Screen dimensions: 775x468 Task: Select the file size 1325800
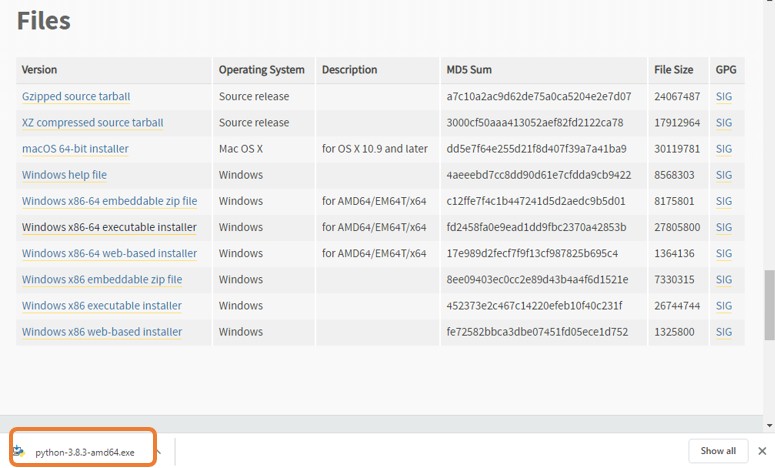[674, 332]
